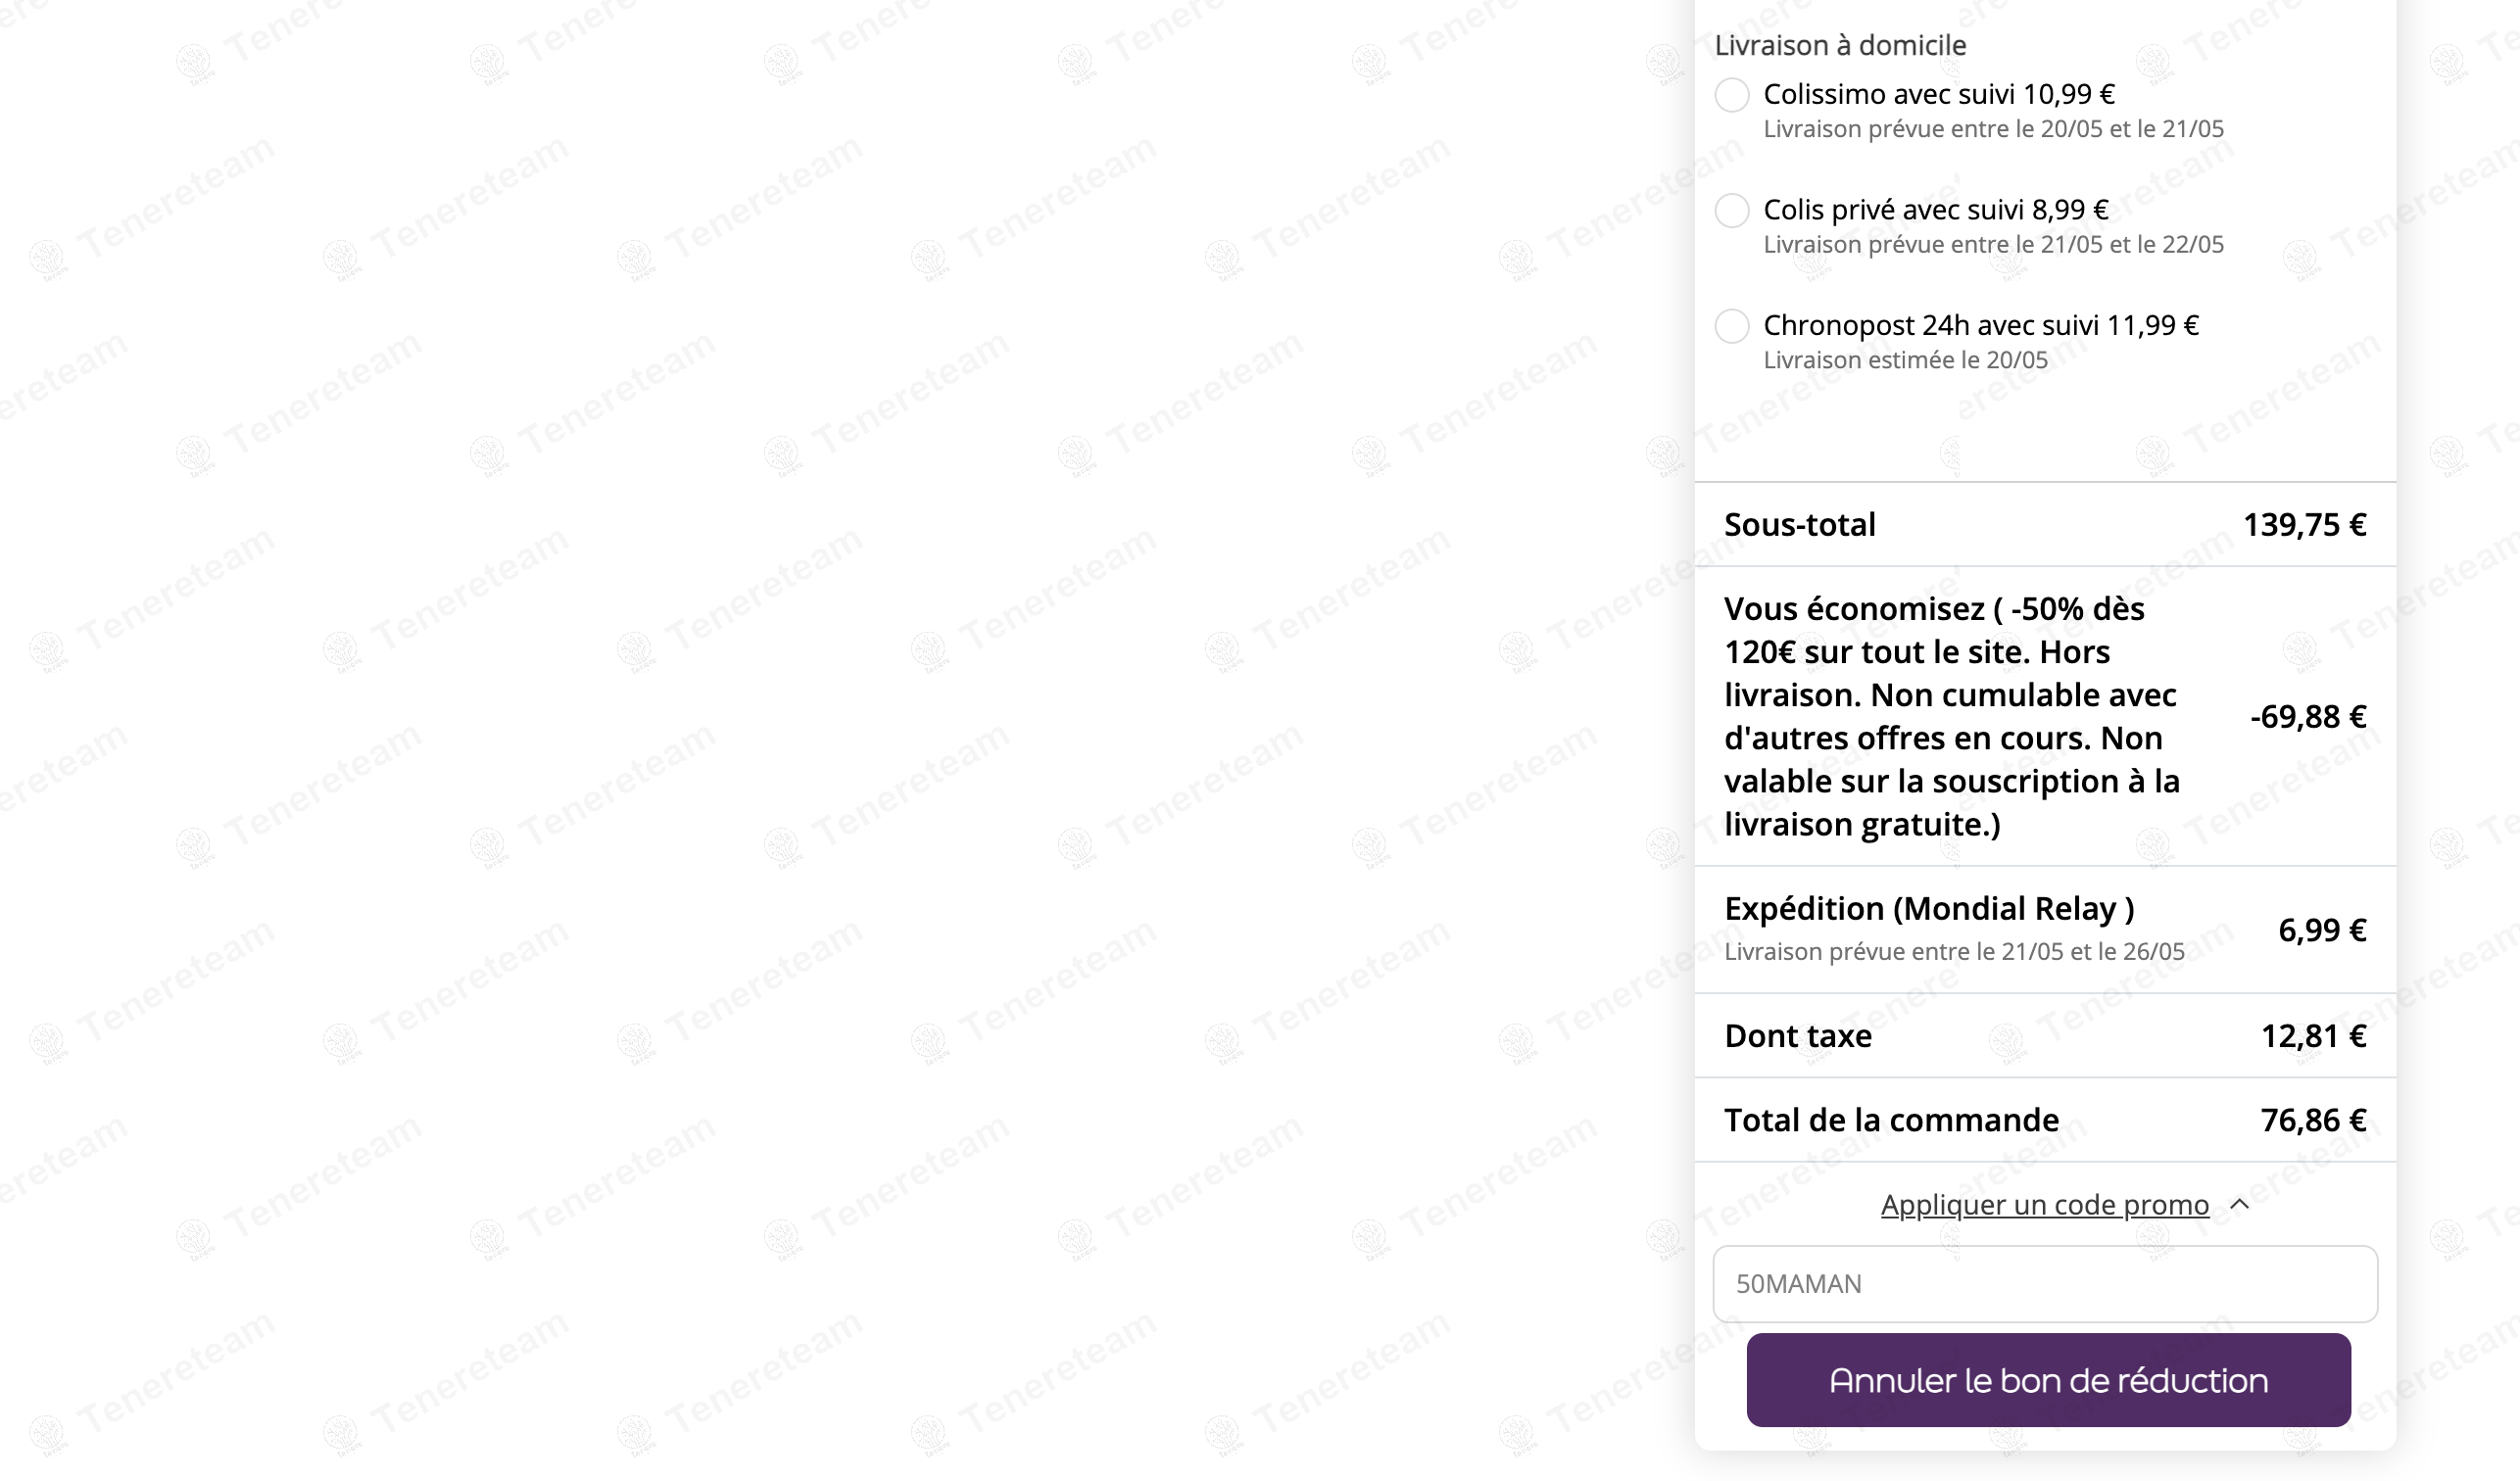2520x1481 pixels.
Task: Click the "Colissimo avec suivi 10,99 €" label
Action: (1938, 95)
